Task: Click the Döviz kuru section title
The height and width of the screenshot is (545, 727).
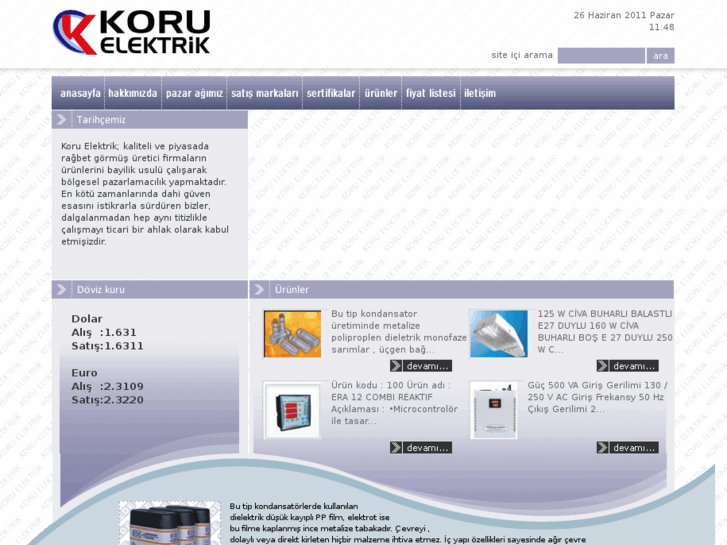Action: click(101, 290)
